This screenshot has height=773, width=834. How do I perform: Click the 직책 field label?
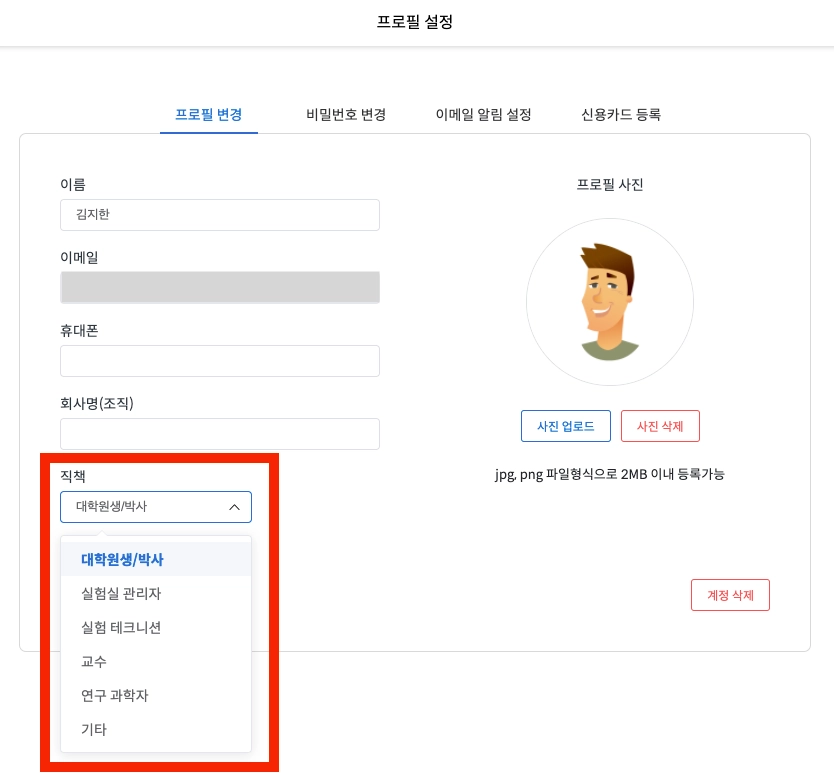coord(73,476)
